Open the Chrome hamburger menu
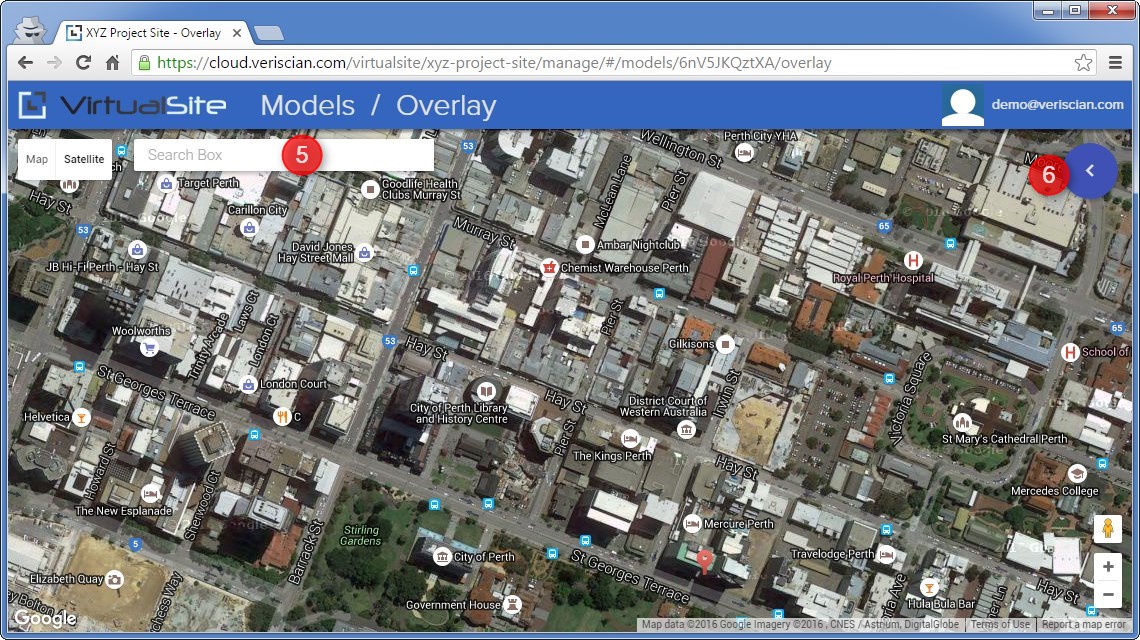The image size is (1140, 640). click(1115, 63)
